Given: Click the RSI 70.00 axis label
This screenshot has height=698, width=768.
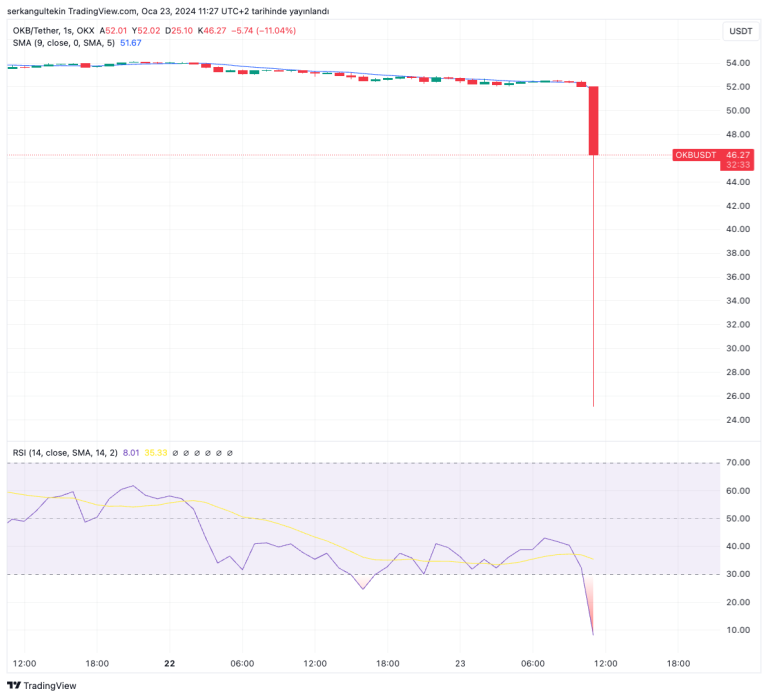Looking at the screenshot, I should (x=738, y=463).
